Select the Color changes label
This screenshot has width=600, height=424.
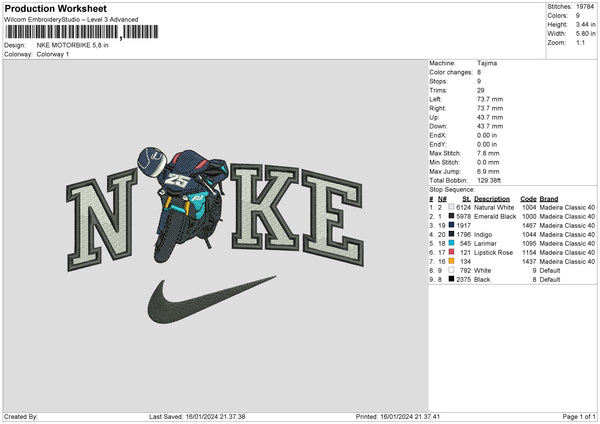coord(451,72)
